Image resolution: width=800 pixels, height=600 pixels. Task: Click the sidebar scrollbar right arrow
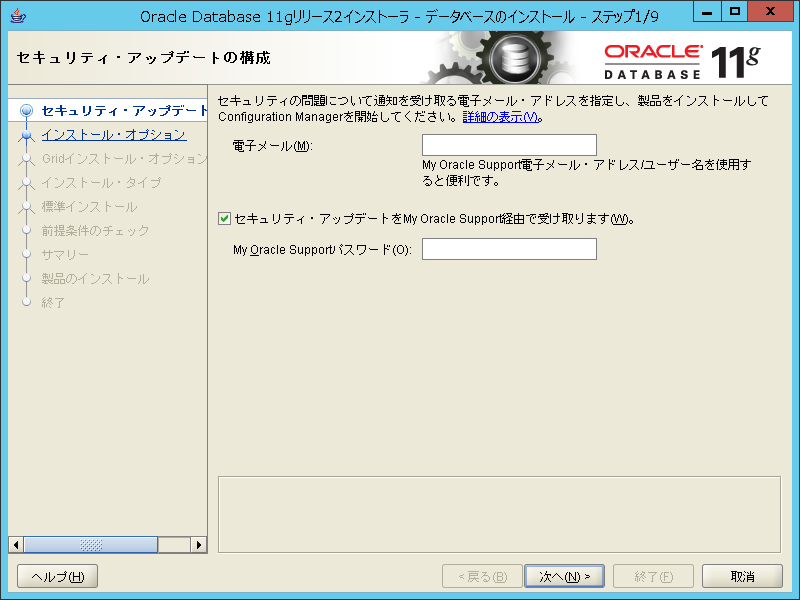199,545
